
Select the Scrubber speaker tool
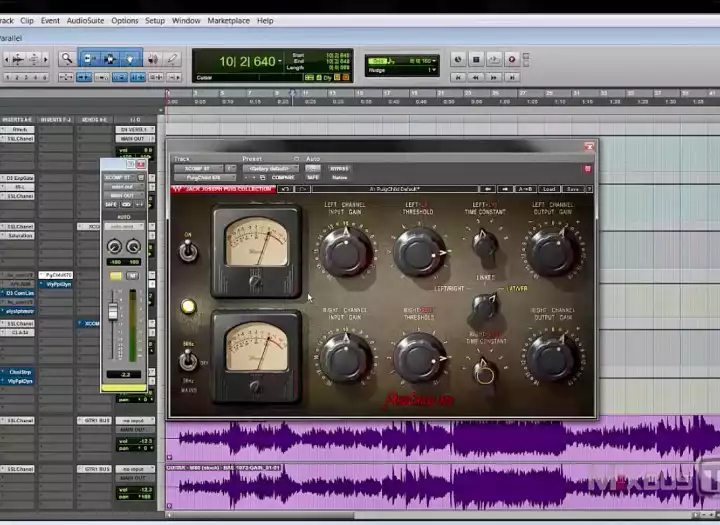[x=153, y=59]
